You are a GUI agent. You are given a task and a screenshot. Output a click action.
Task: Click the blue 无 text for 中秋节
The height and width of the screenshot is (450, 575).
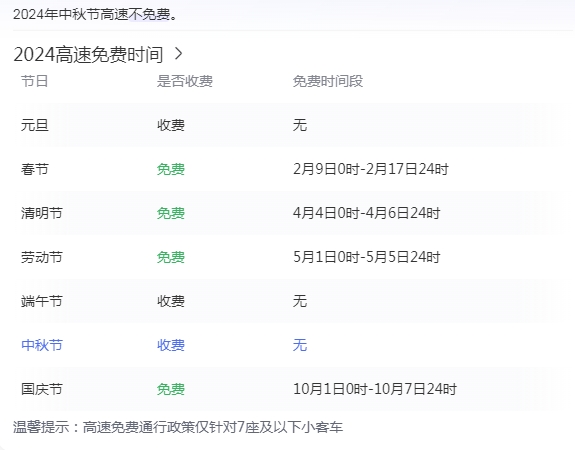pos(300,345)
